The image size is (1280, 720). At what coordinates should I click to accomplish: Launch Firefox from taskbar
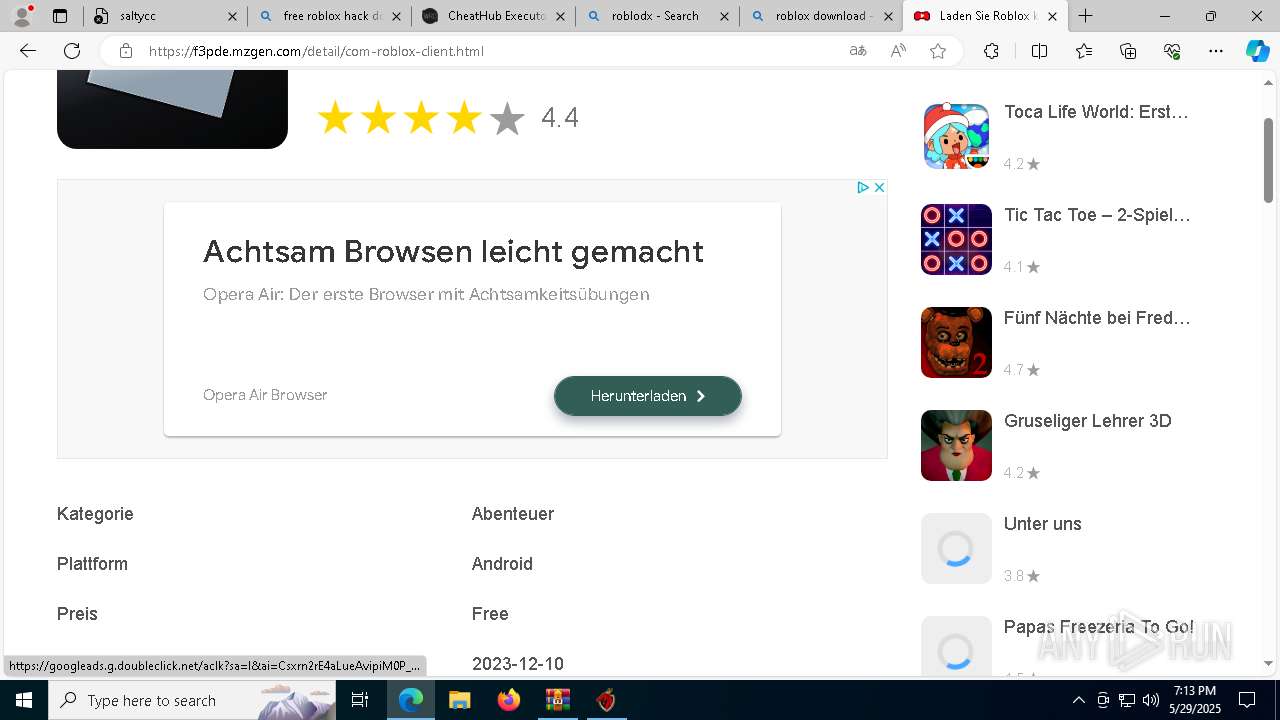click(x=509, y=700)
